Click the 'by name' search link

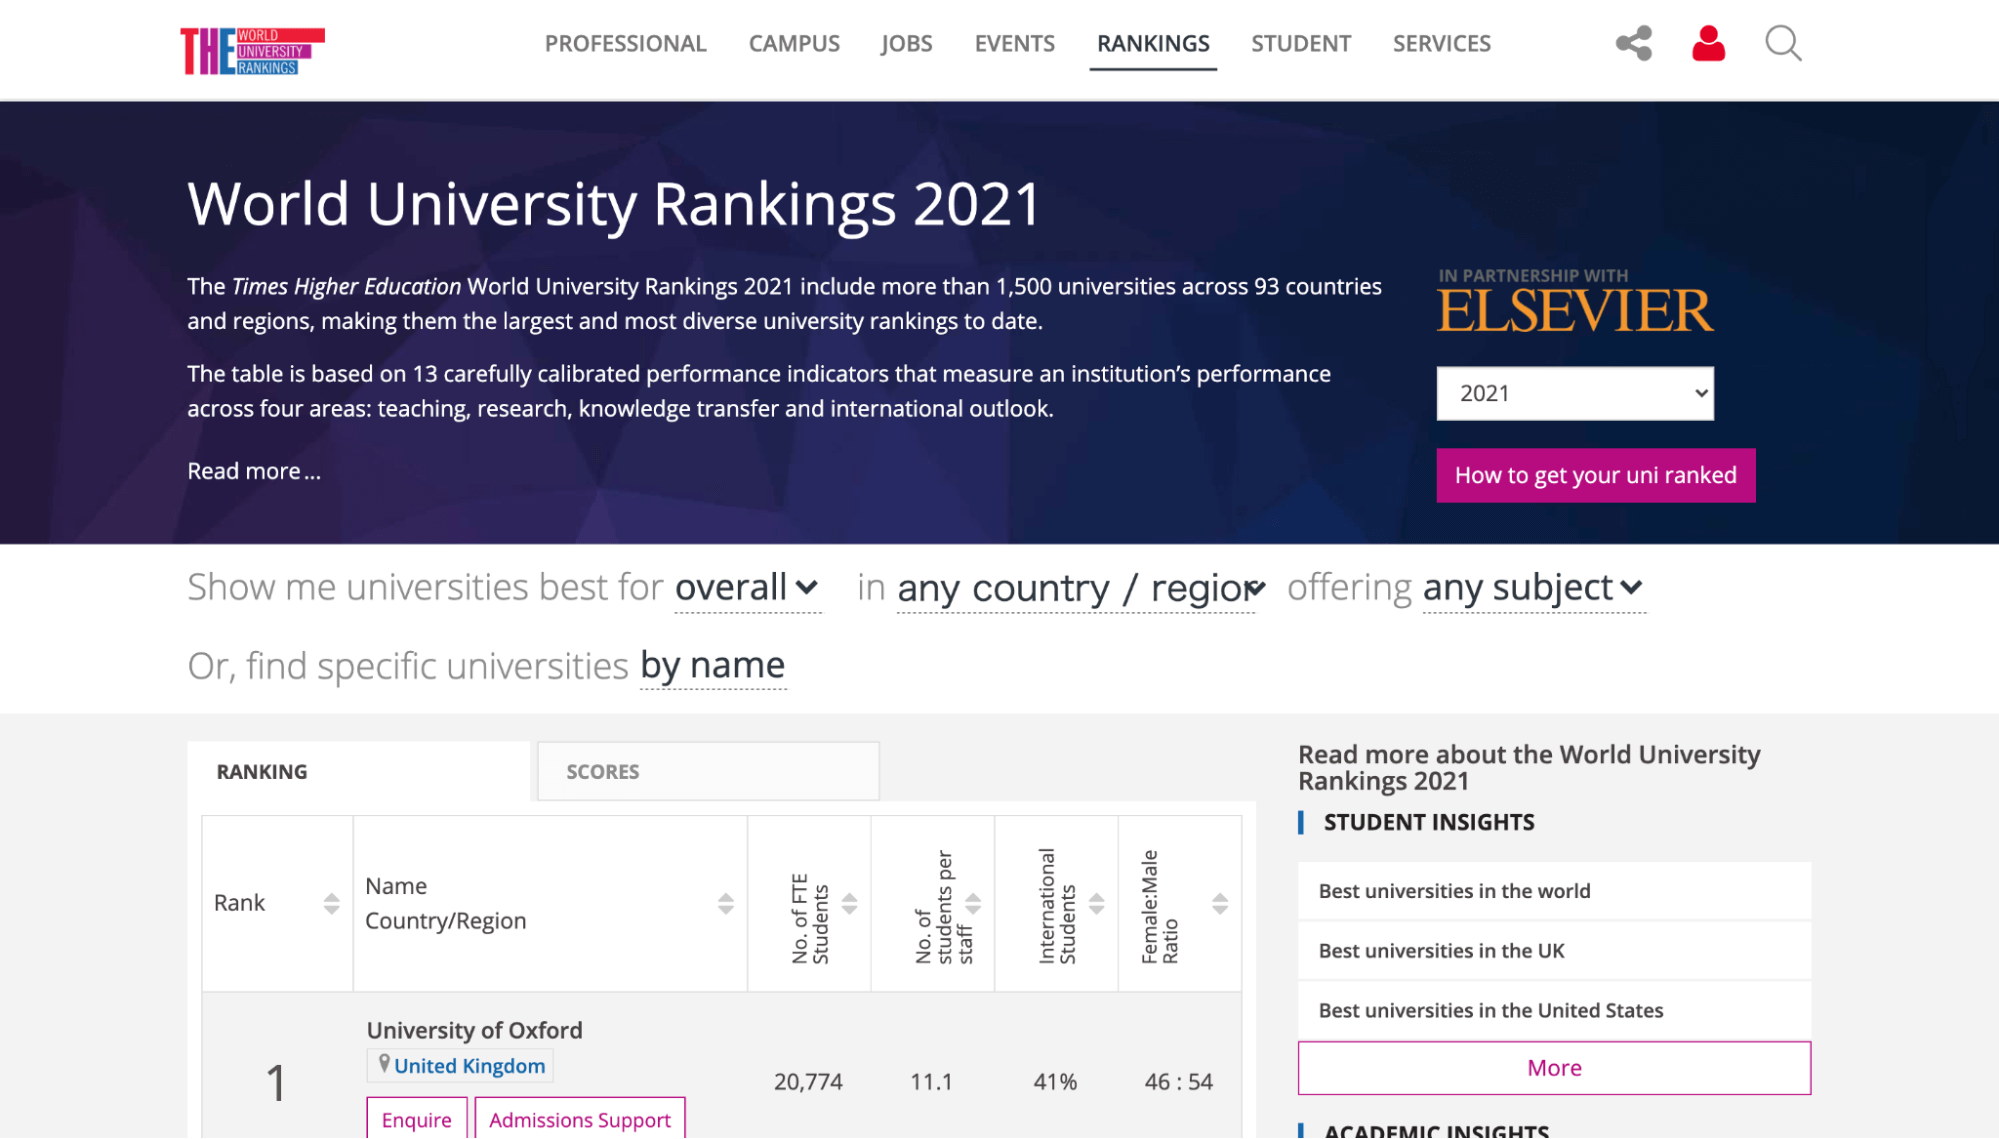coord(713,665)
